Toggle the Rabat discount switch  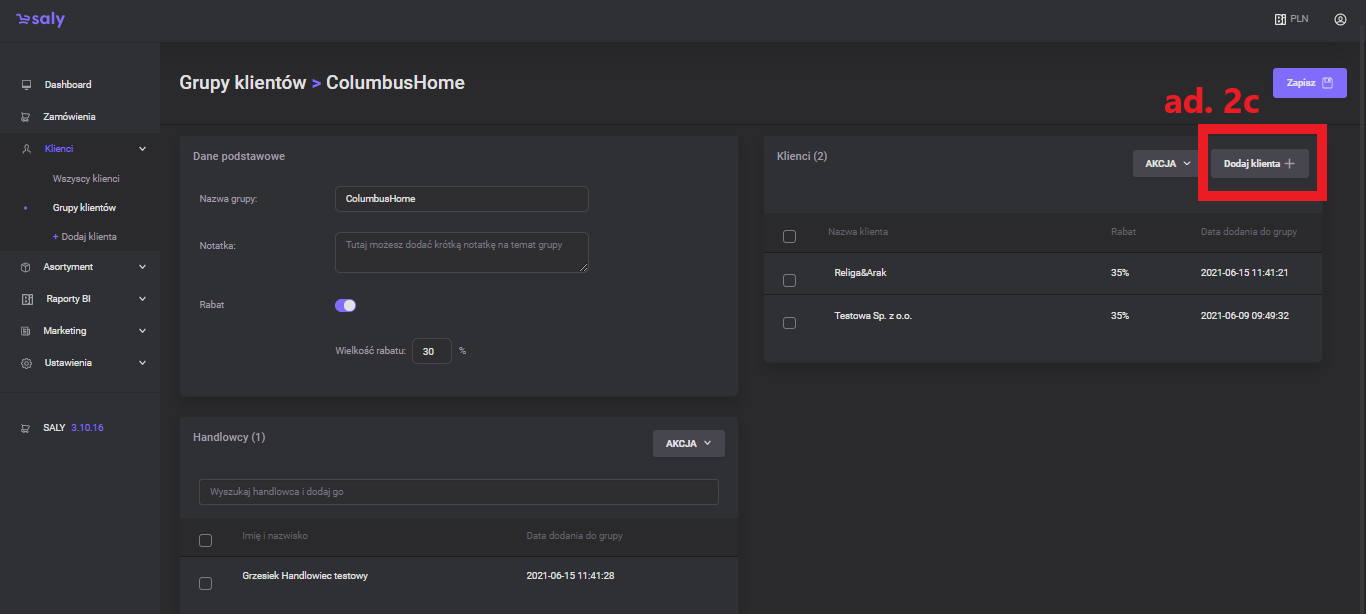[x=345, y=305]
